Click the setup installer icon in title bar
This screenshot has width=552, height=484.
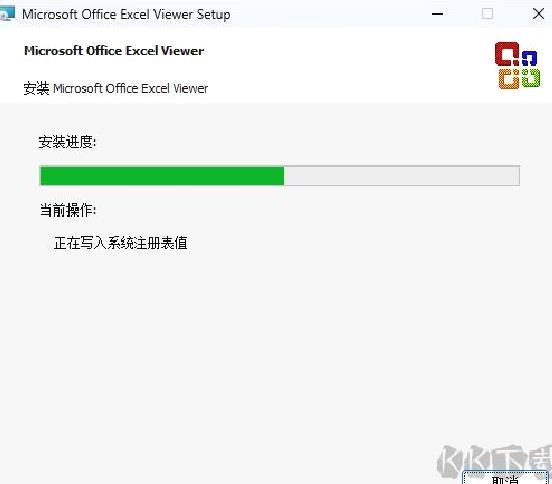(x=6, y=14)
